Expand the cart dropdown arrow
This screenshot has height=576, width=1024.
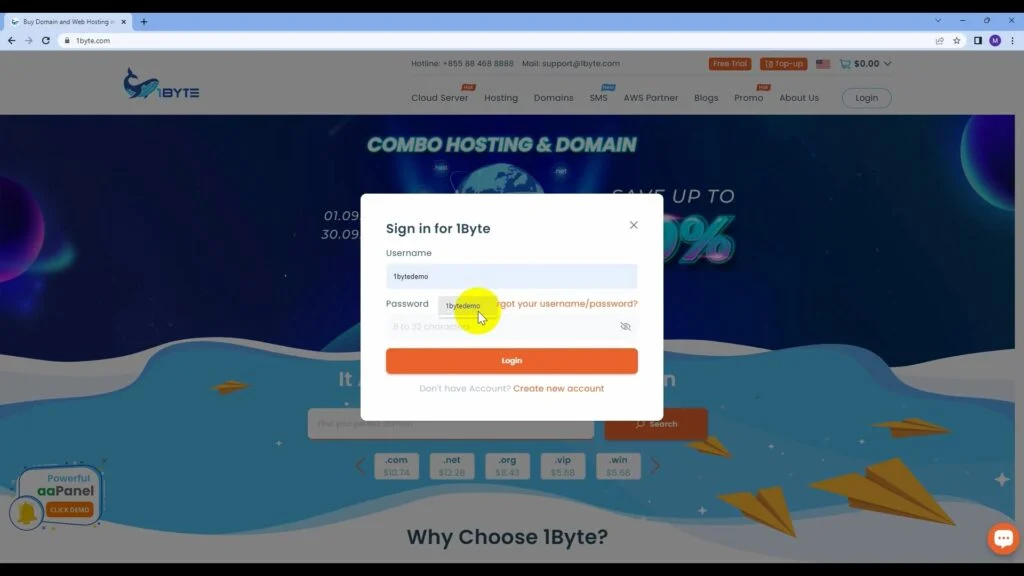[x=888, y=63]
